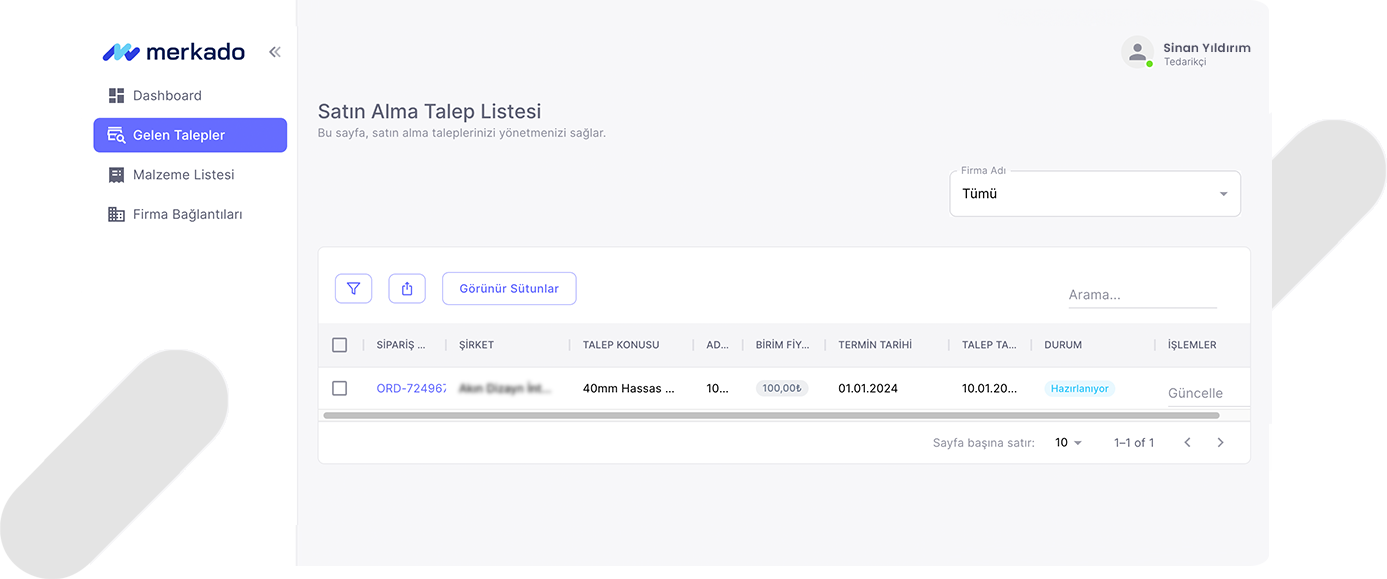Open order link ORD-724967
The image size is (1387, 579).
click(411, 388)
